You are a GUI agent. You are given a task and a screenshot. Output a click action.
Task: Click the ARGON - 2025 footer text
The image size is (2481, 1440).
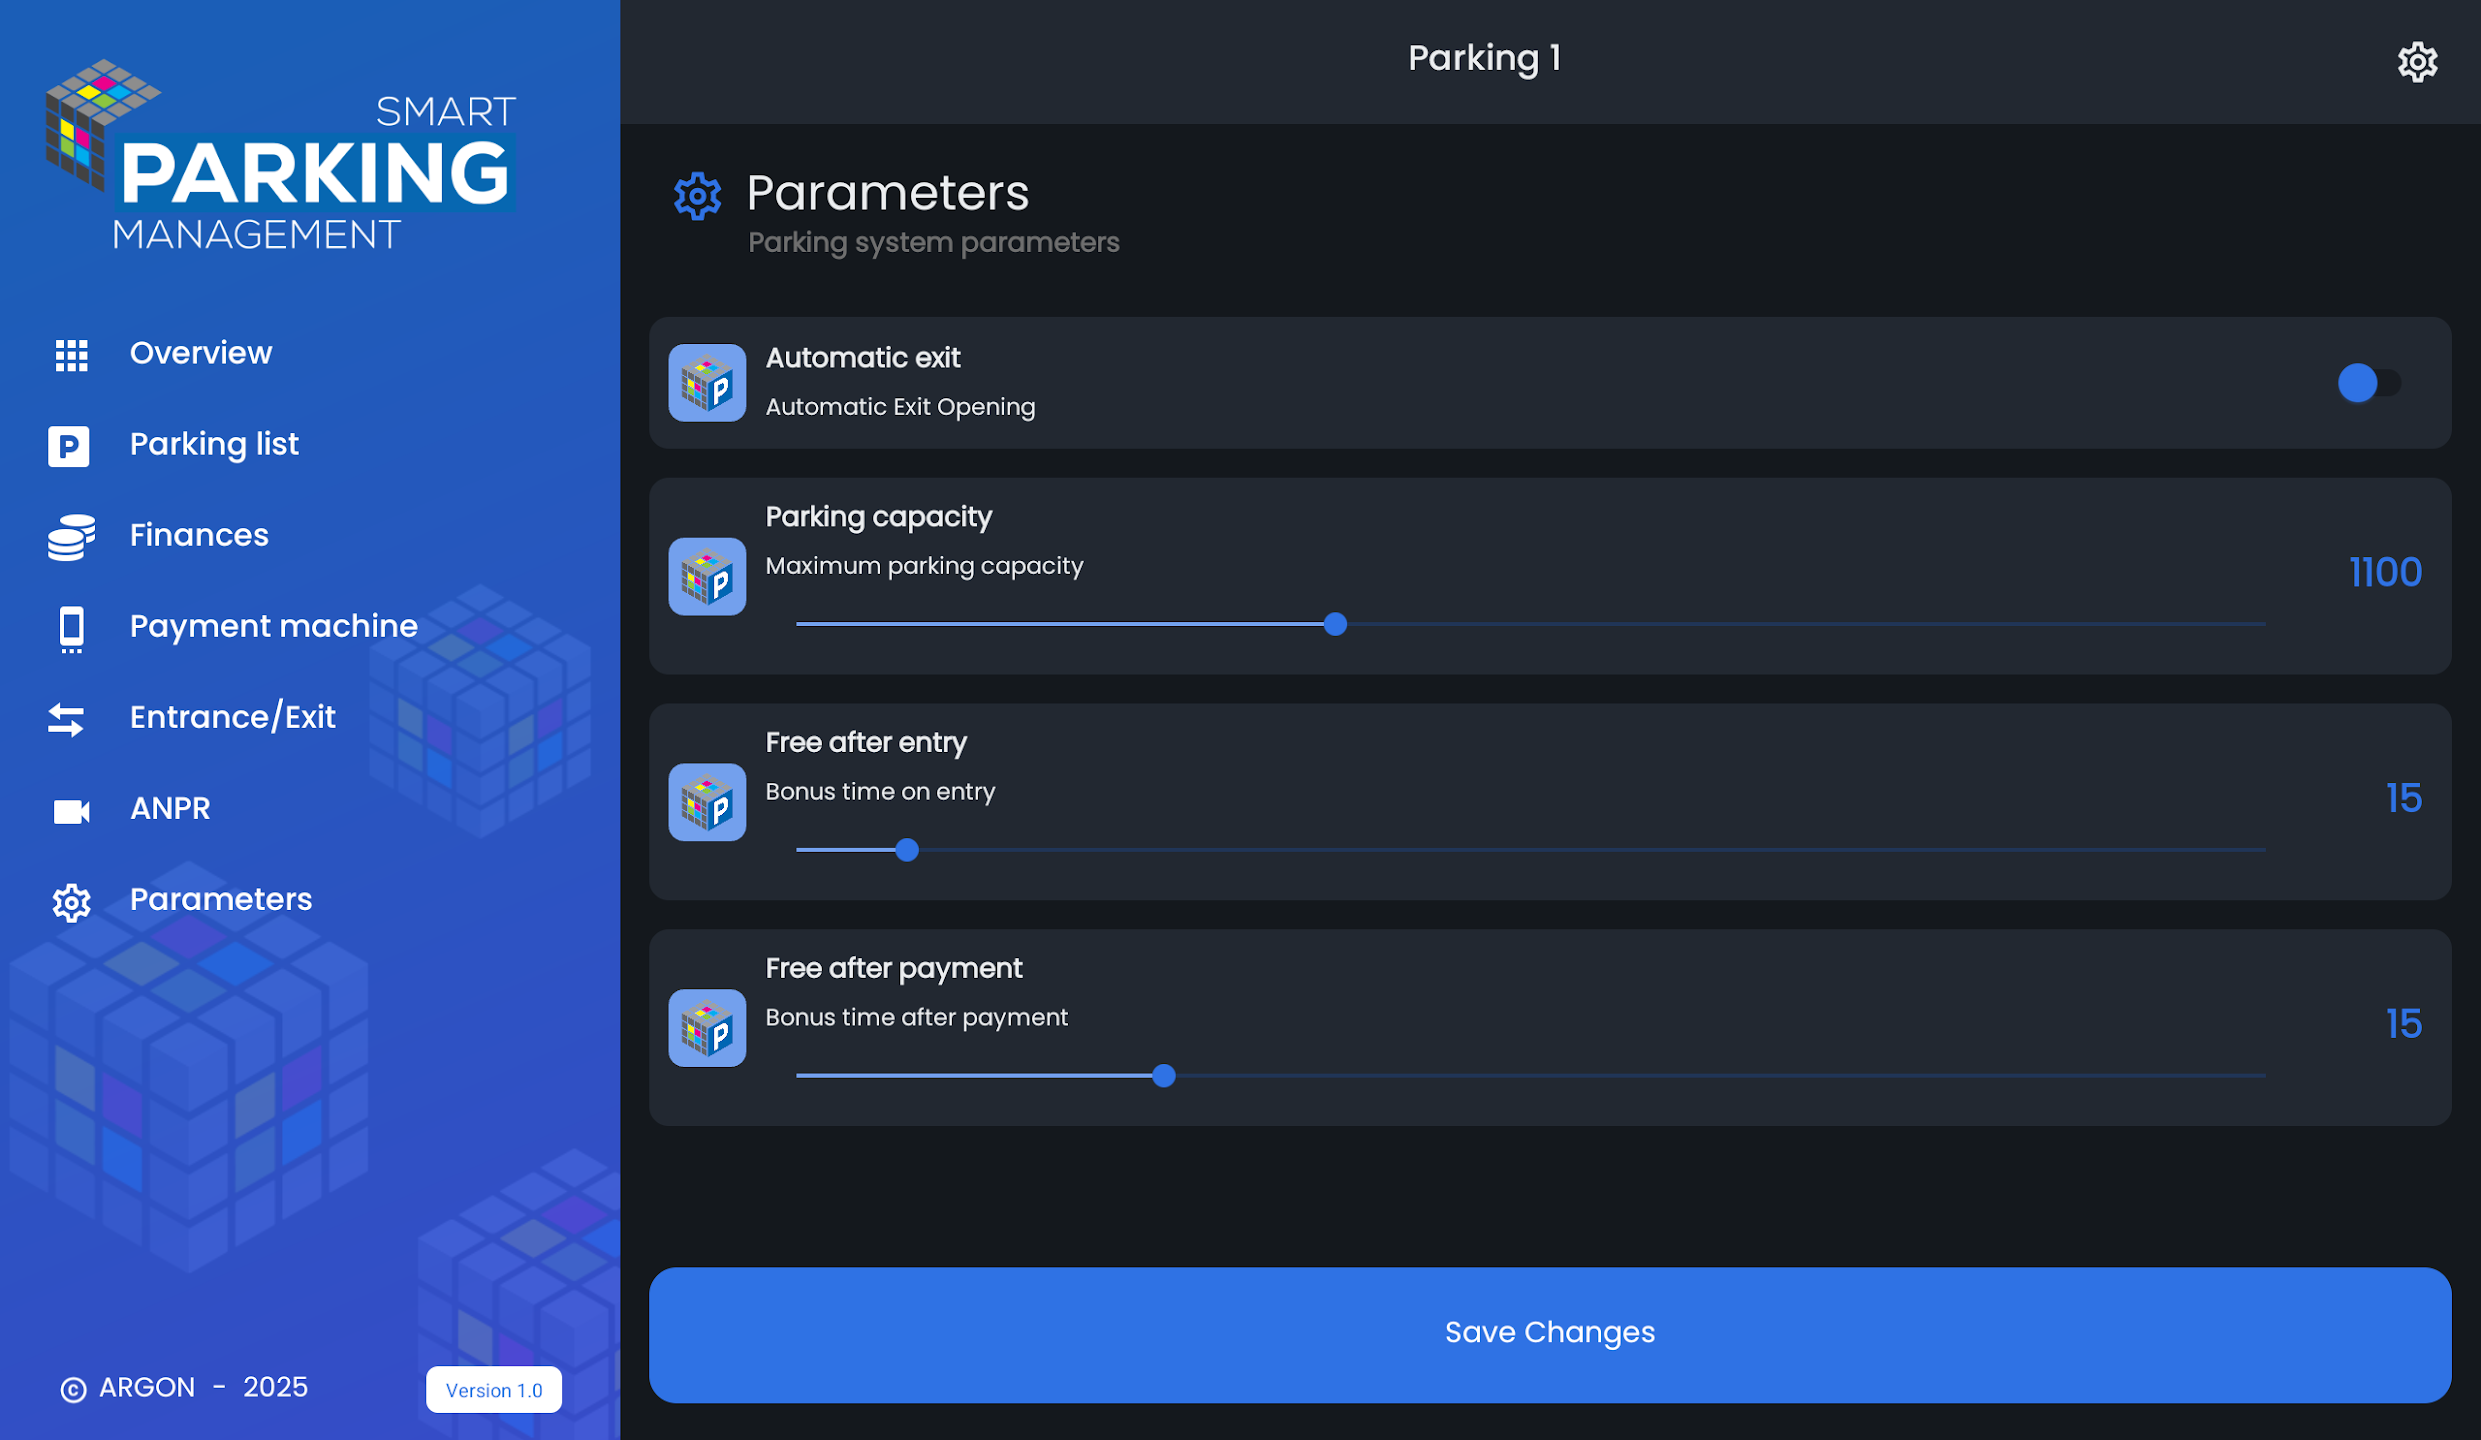tap(203, 1388)
